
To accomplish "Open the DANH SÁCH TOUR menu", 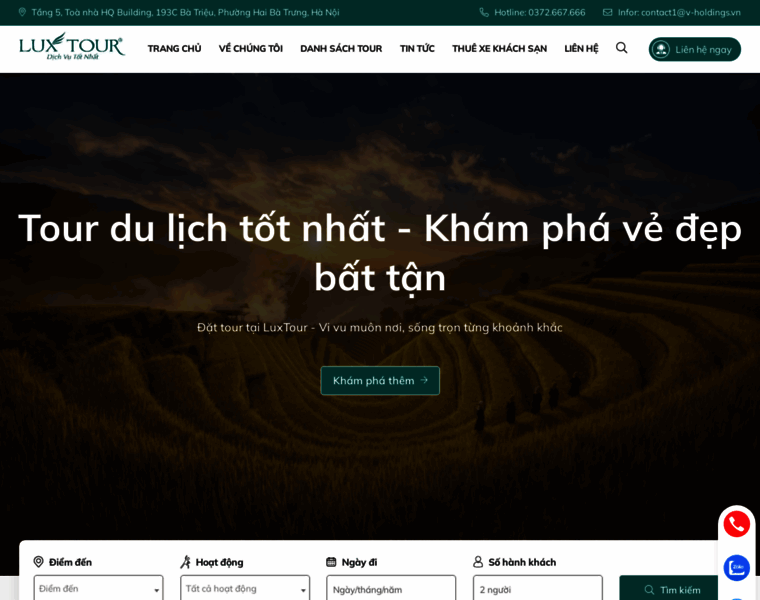I will point(341,48).
